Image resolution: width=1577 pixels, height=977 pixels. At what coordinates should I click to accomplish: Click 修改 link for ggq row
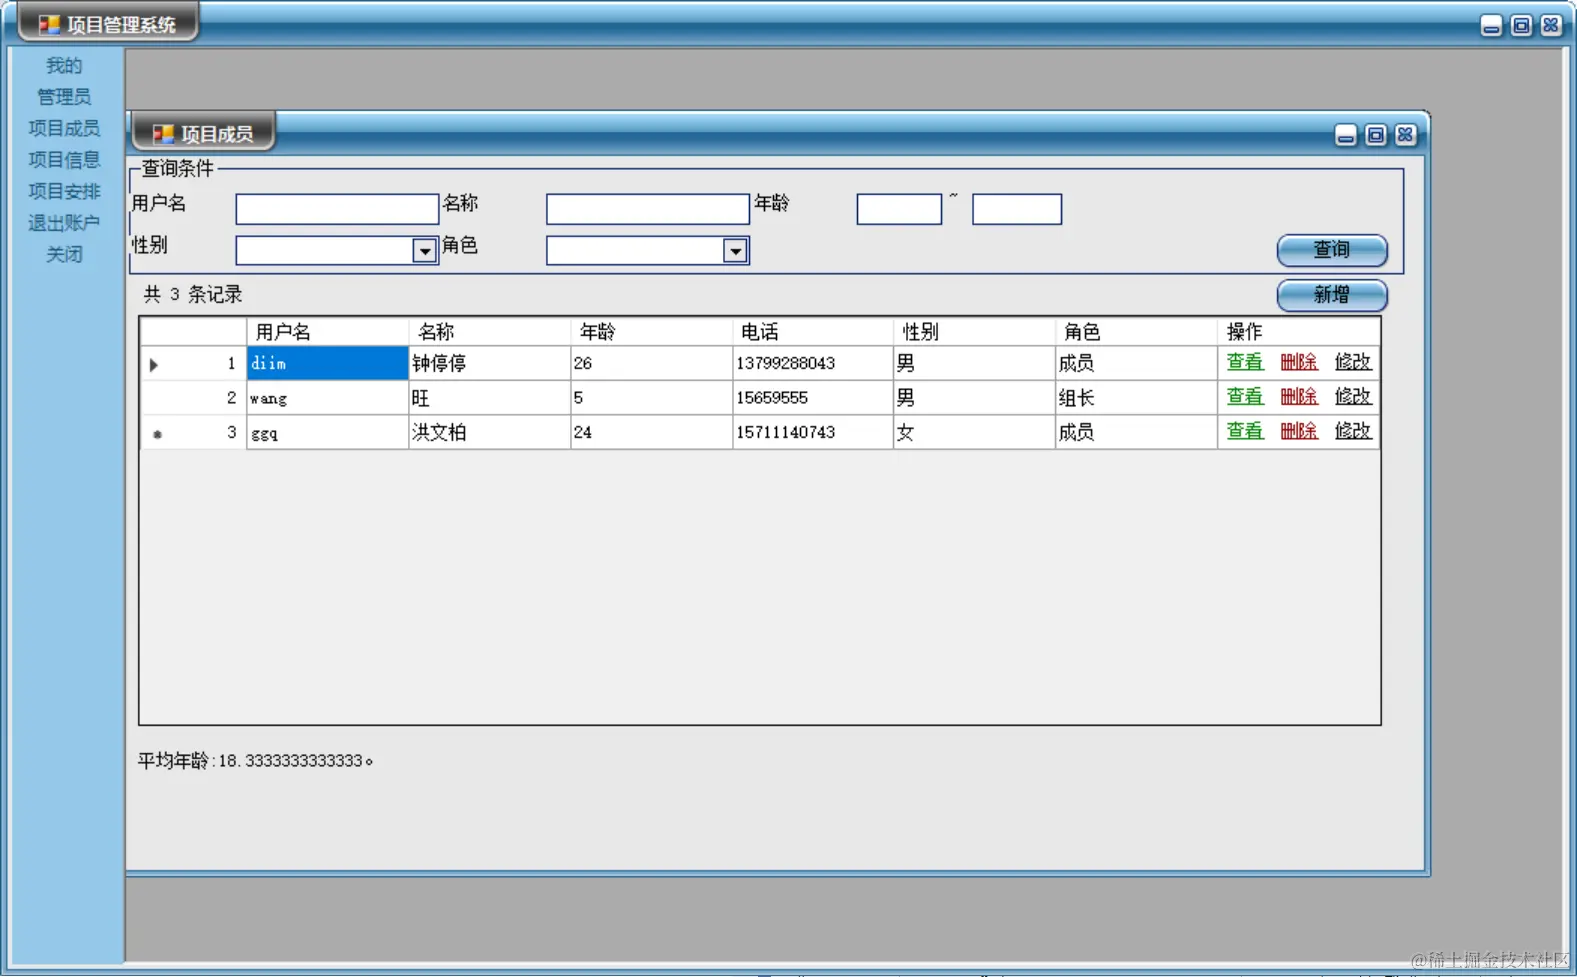coord(1353,431)
